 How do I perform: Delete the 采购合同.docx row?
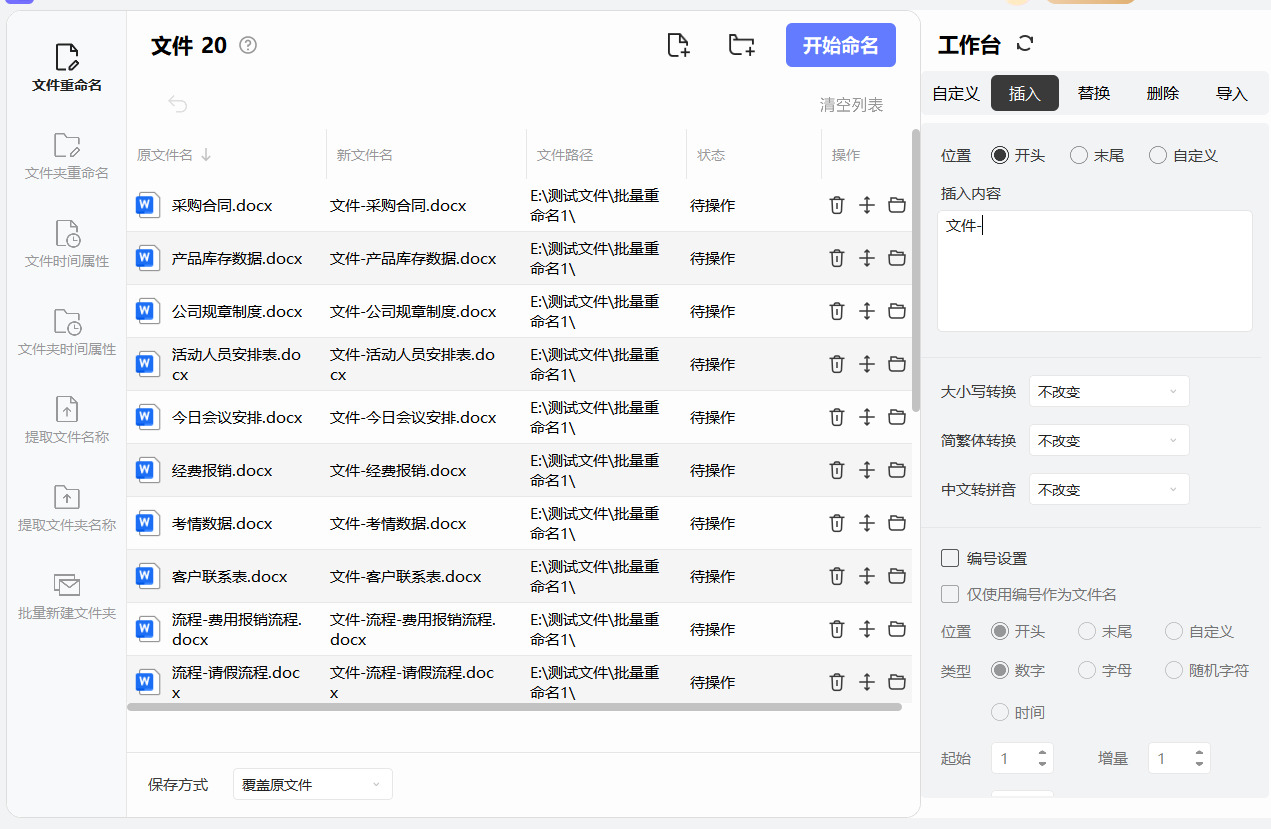click(837, 205)
